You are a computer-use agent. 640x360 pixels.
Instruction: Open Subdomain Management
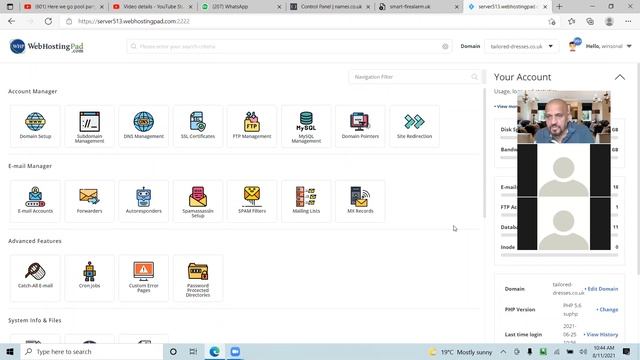click(89, 126)
